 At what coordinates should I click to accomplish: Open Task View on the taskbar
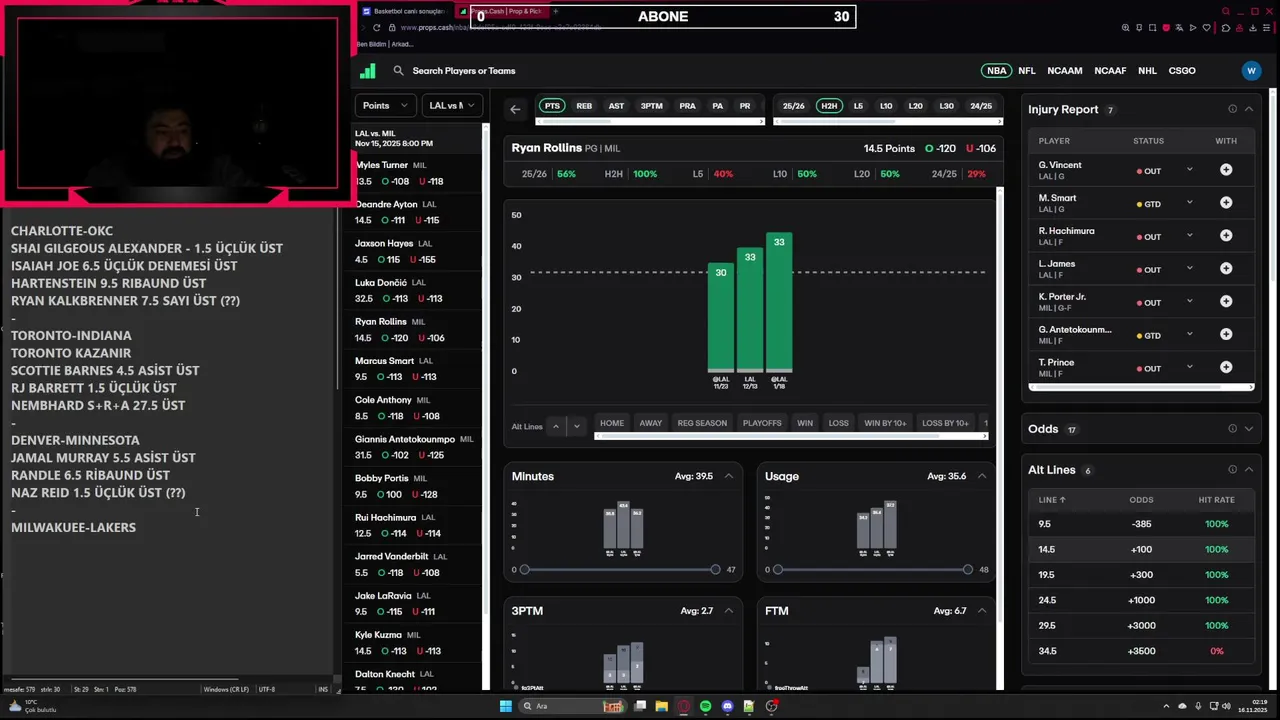click(x=639, y=706)
